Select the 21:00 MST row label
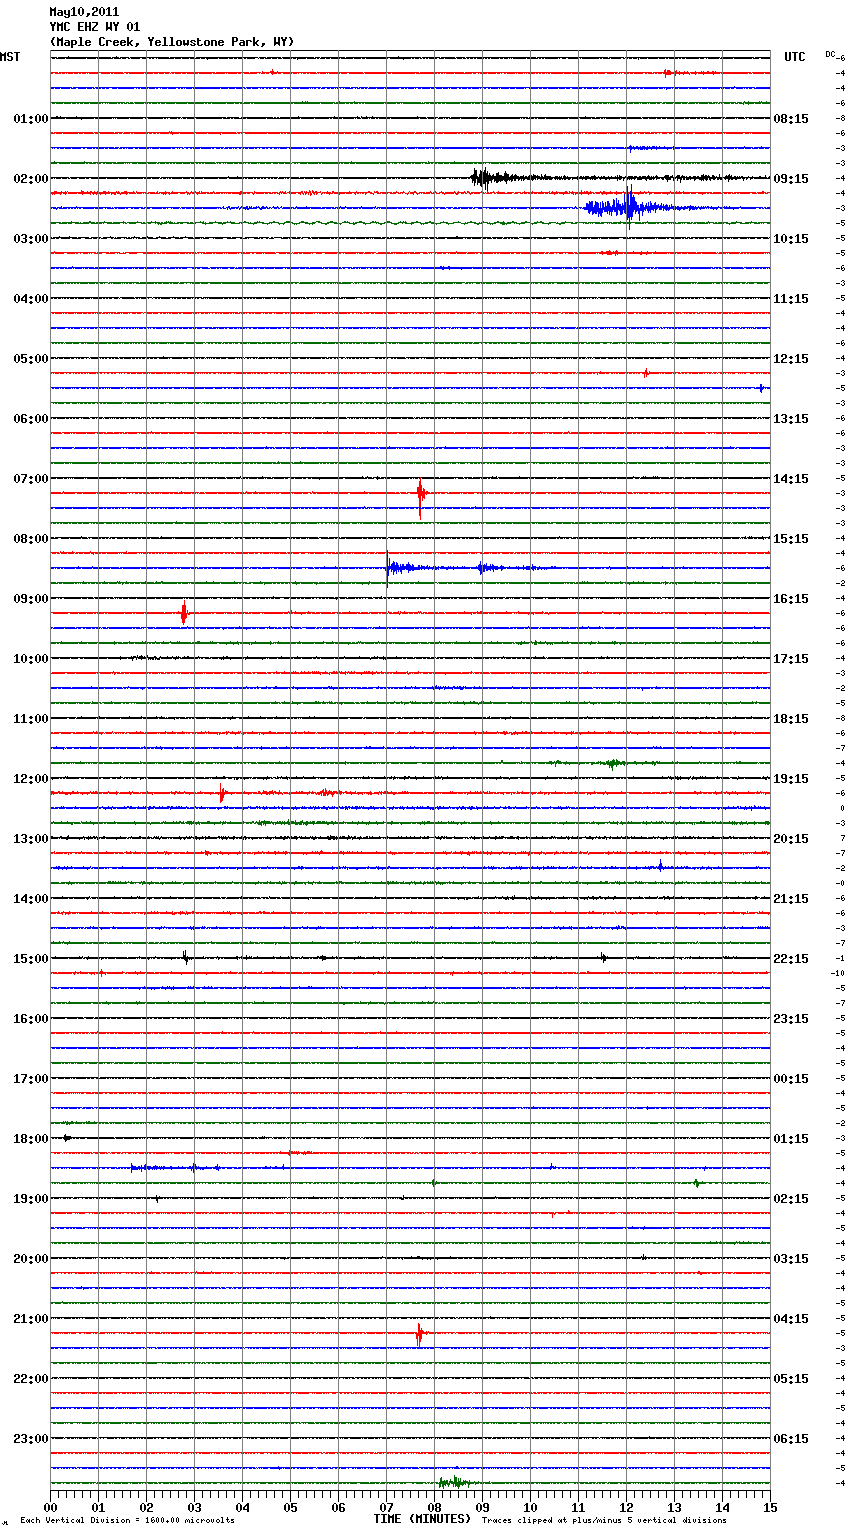This screenshot has height=1534, width=850. [31, 1319]
